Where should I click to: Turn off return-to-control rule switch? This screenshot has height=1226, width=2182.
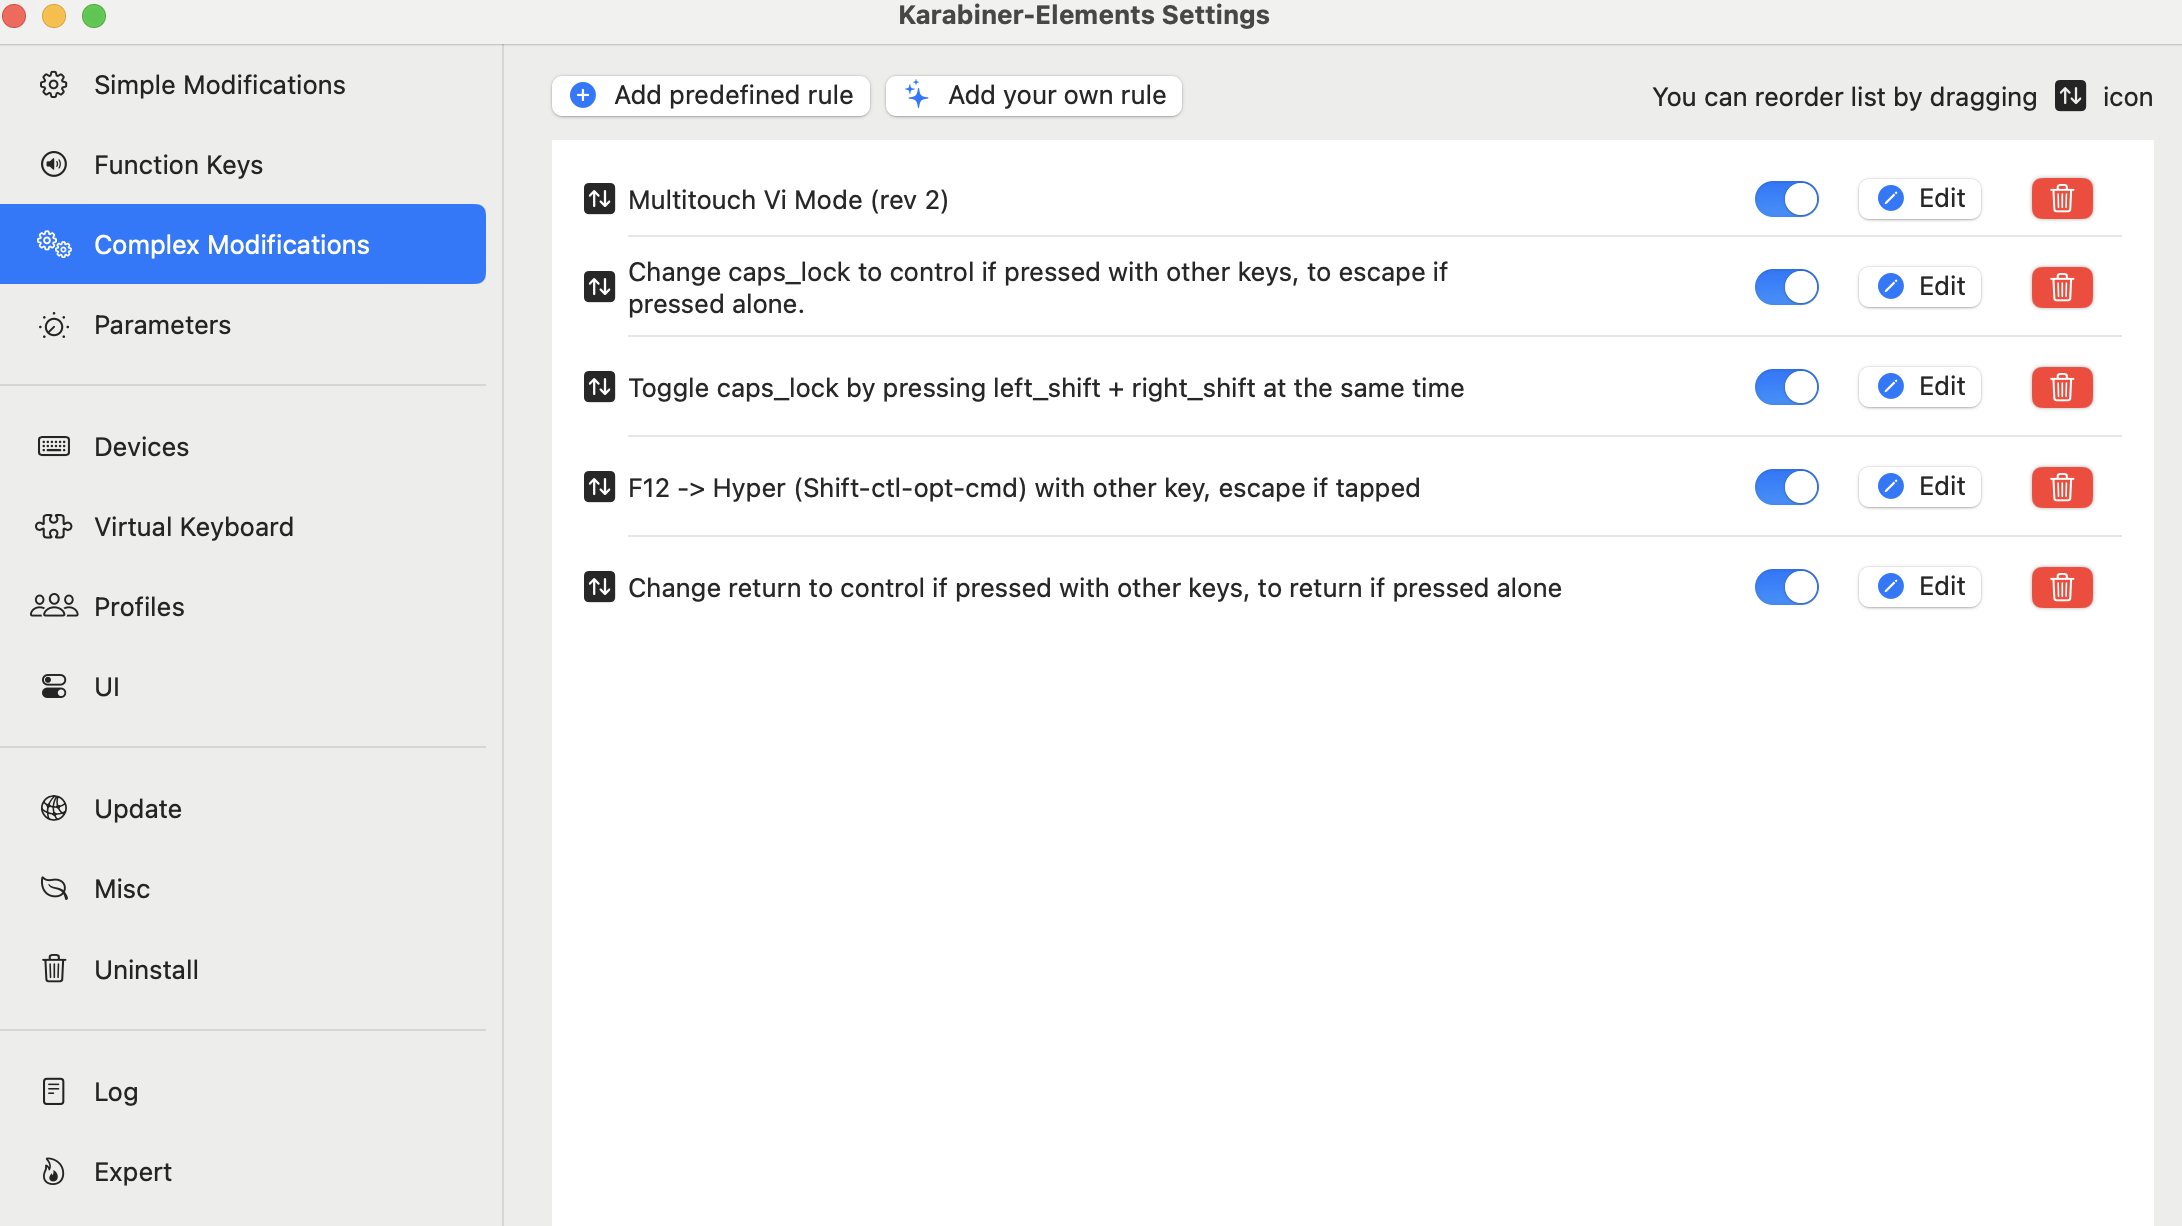pos(1786,587)
